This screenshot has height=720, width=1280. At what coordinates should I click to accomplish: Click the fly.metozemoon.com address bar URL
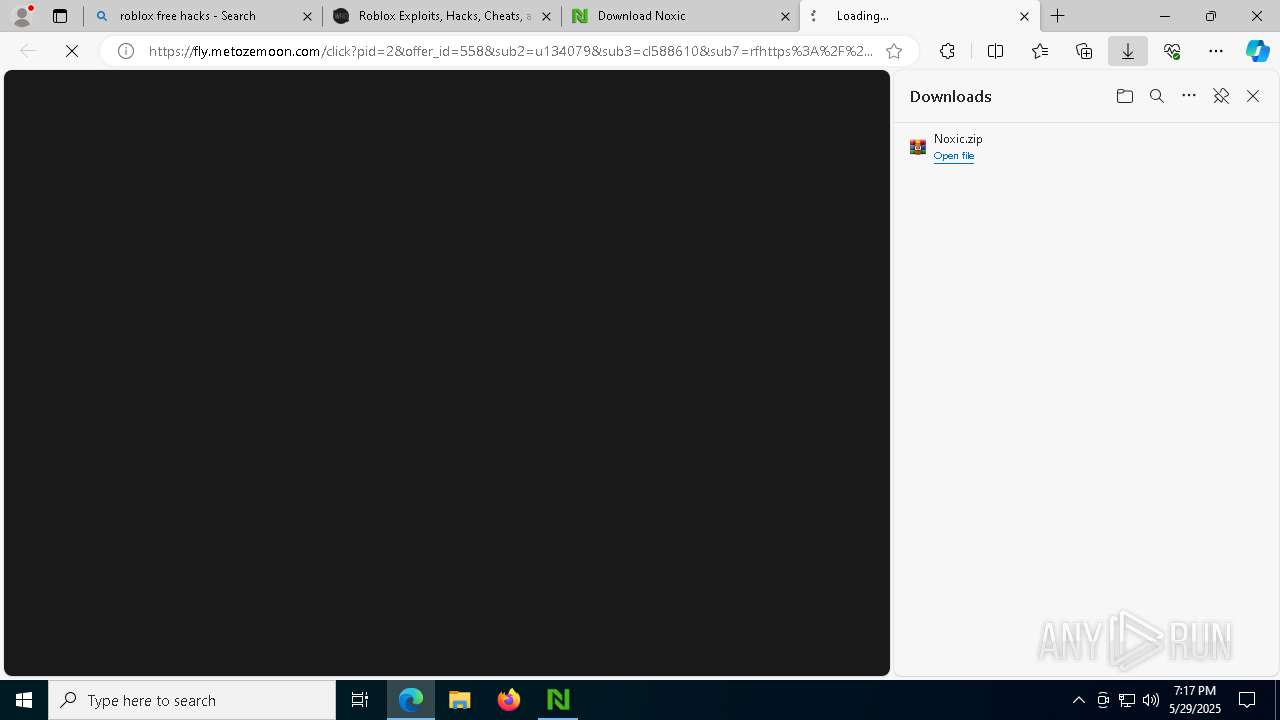click(510, 51)
